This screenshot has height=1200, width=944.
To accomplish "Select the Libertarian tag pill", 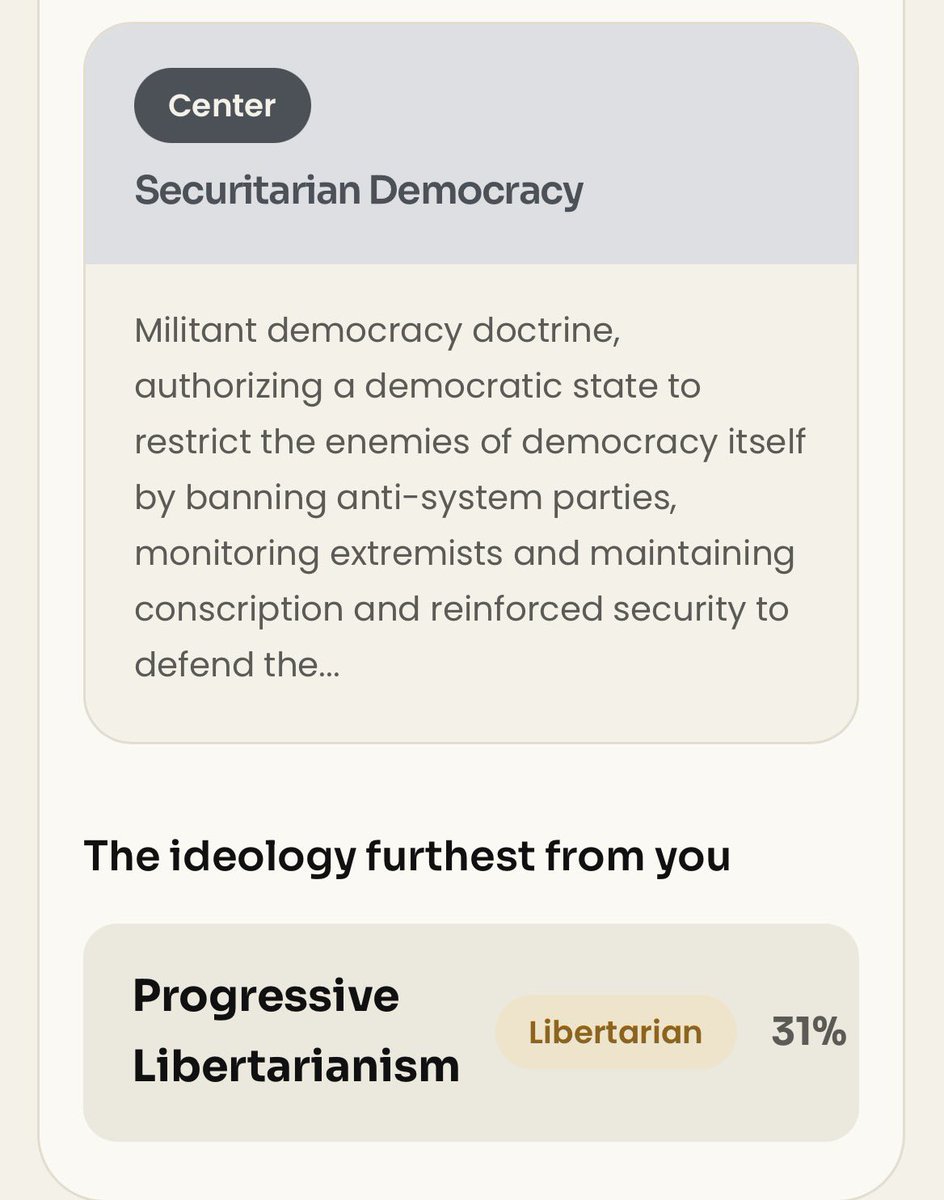I will tap(615, 1032).
